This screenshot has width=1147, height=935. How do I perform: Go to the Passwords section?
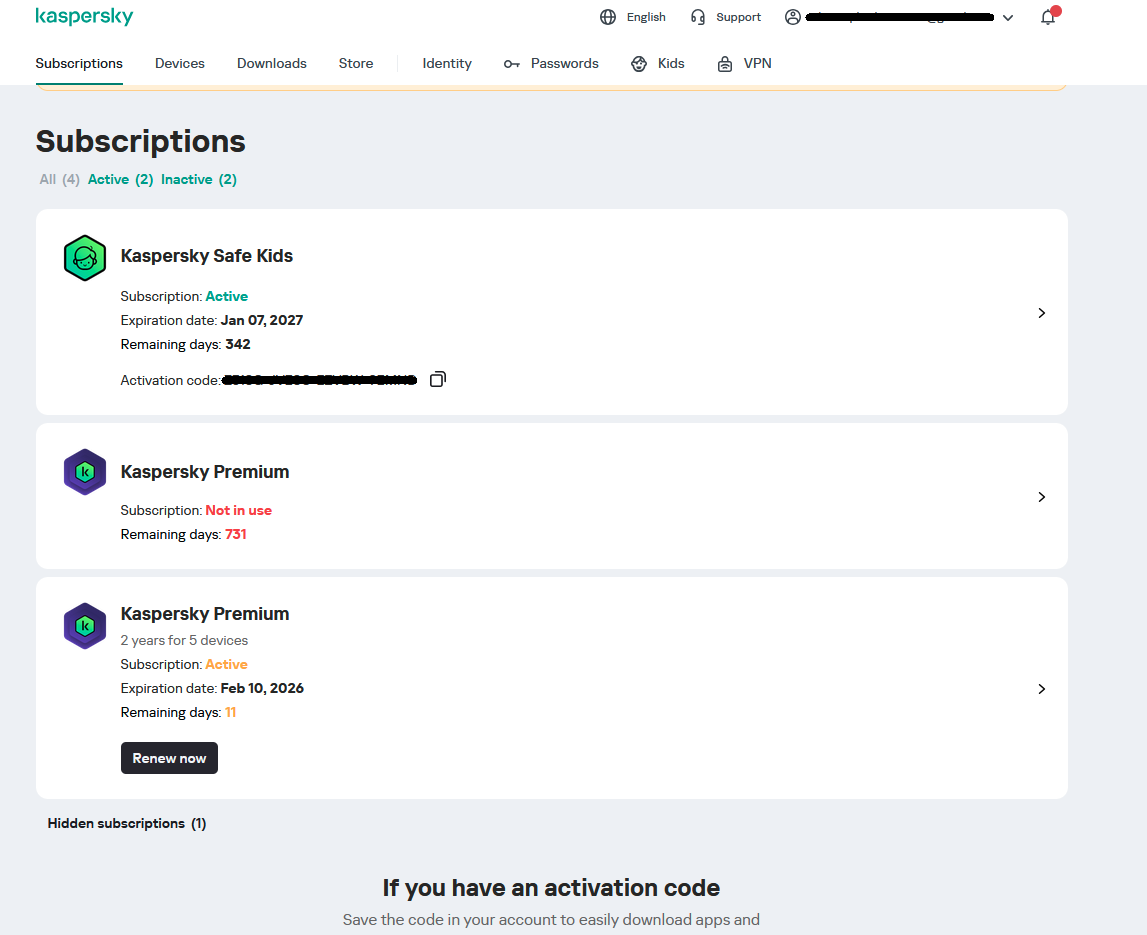(x=564, y=64)
